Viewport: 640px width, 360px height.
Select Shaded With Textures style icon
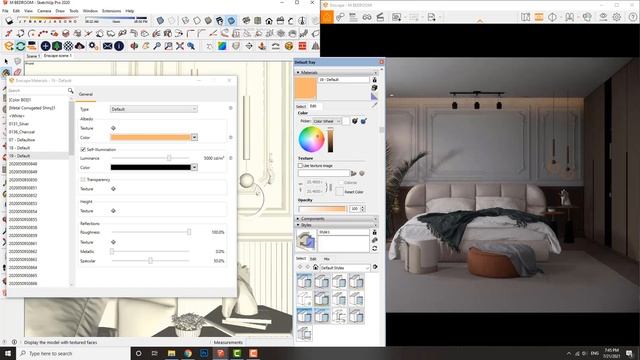pyautogui.click(x=220, y=20)
